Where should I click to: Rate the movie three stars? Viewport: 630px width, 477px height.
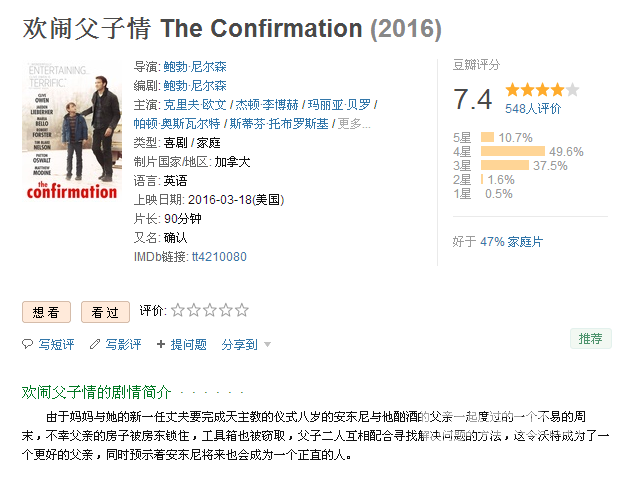click(210, 310)
